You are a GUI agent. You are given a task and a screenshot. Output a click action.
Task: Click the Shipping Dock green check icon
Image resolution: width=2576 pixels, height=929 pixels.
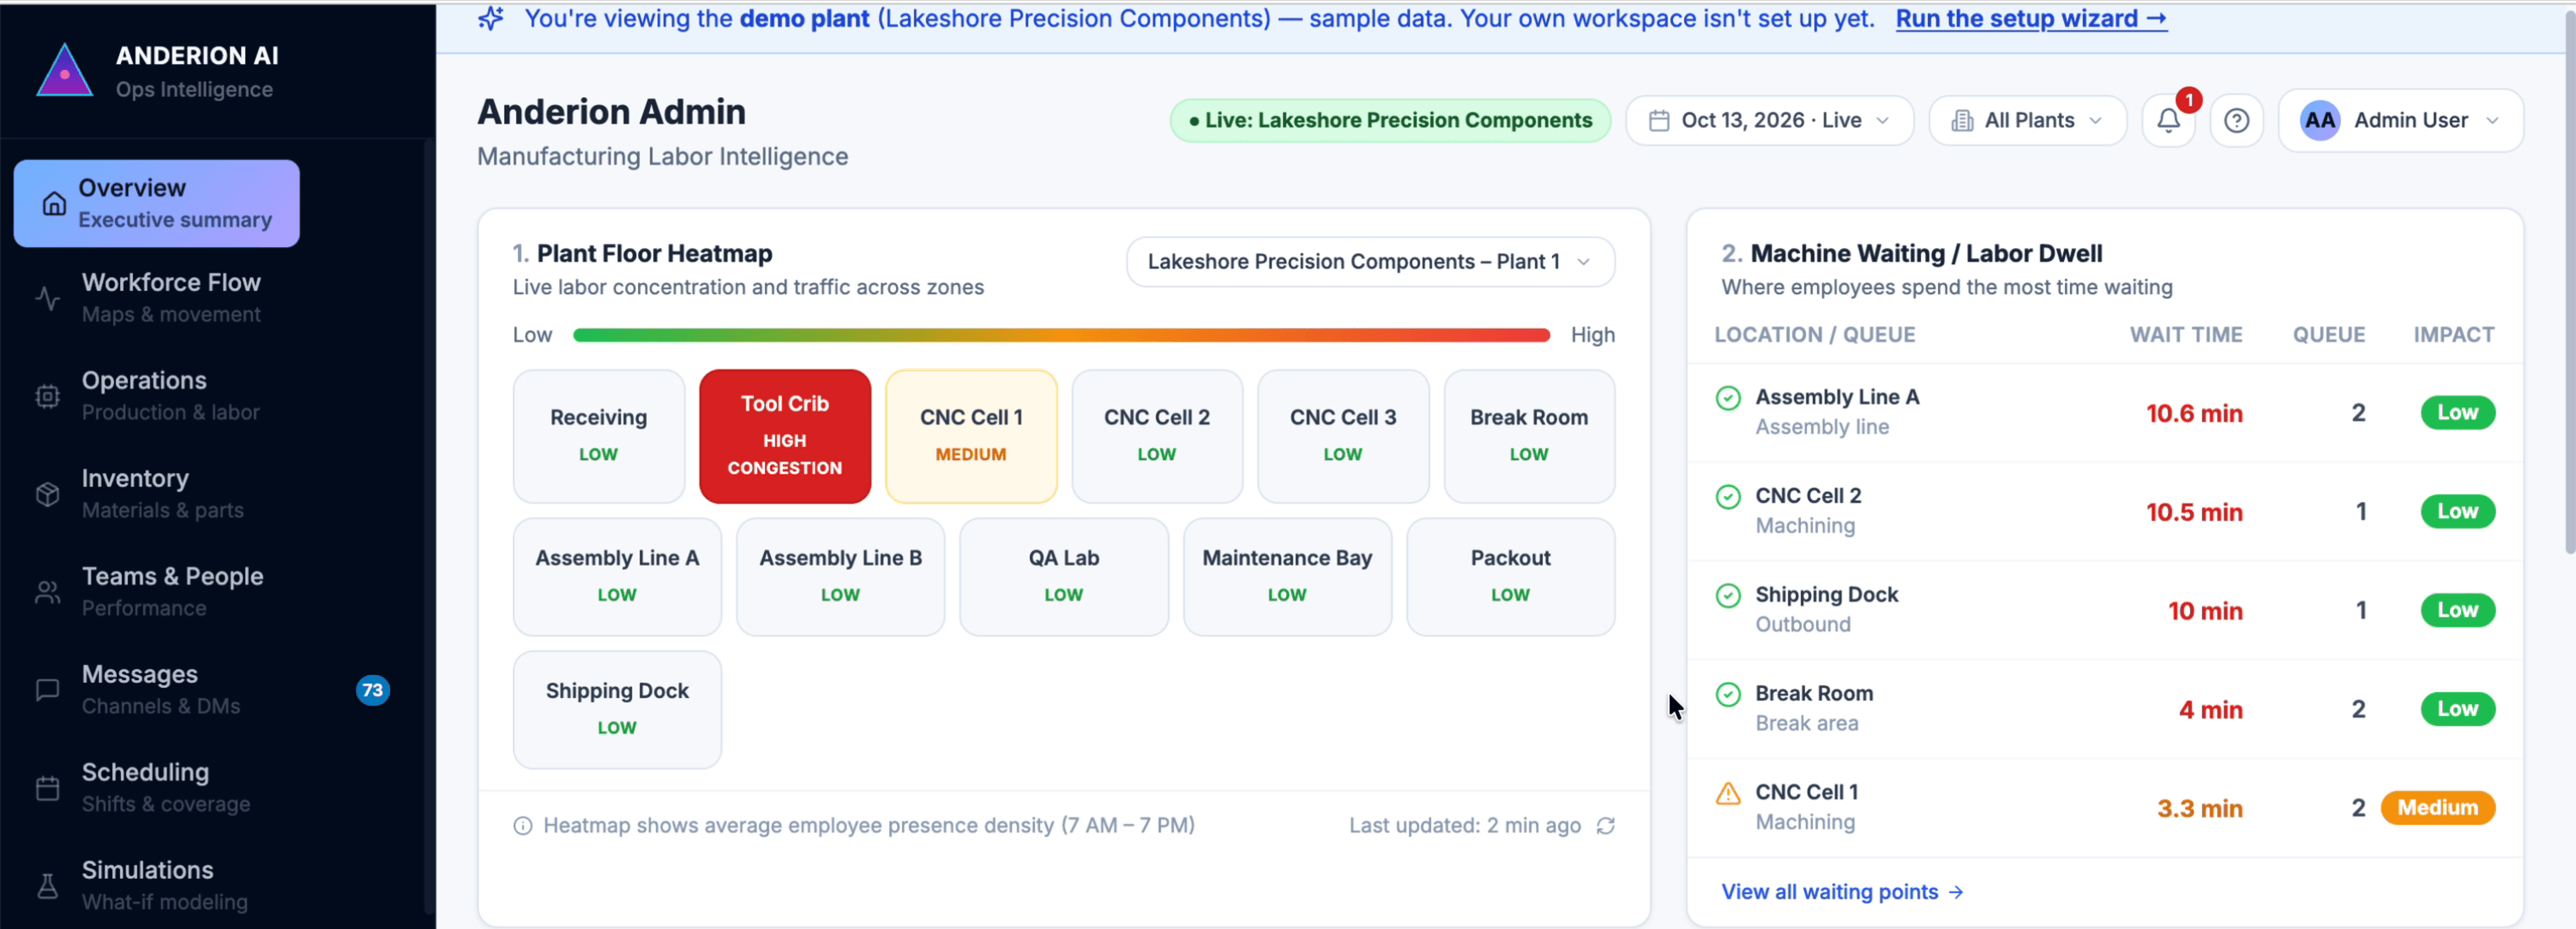click(1728, 596)
